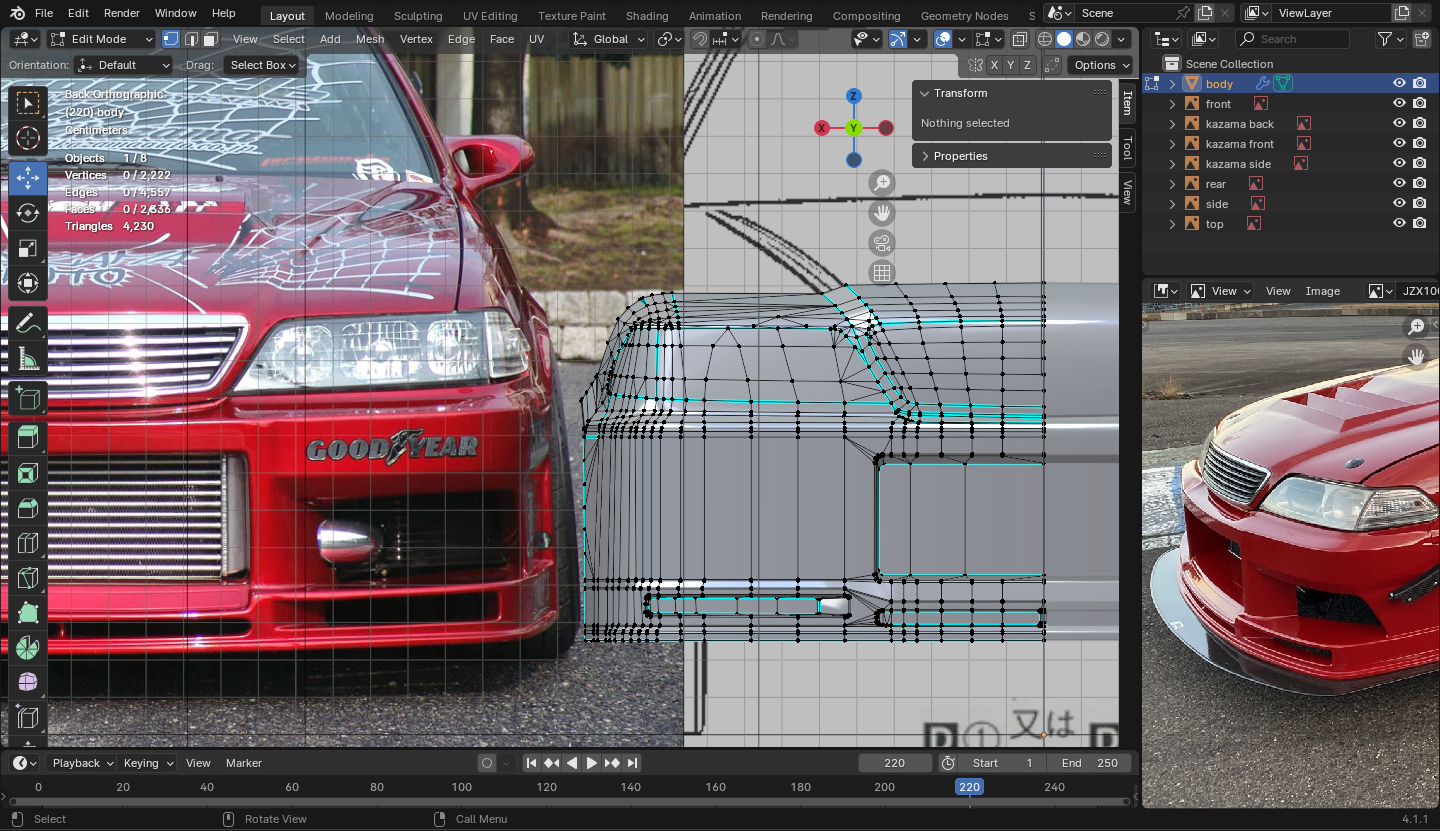The image size is (1440, 831).
Task: Toggle proportional editing
Action: (x=756, y=39)
